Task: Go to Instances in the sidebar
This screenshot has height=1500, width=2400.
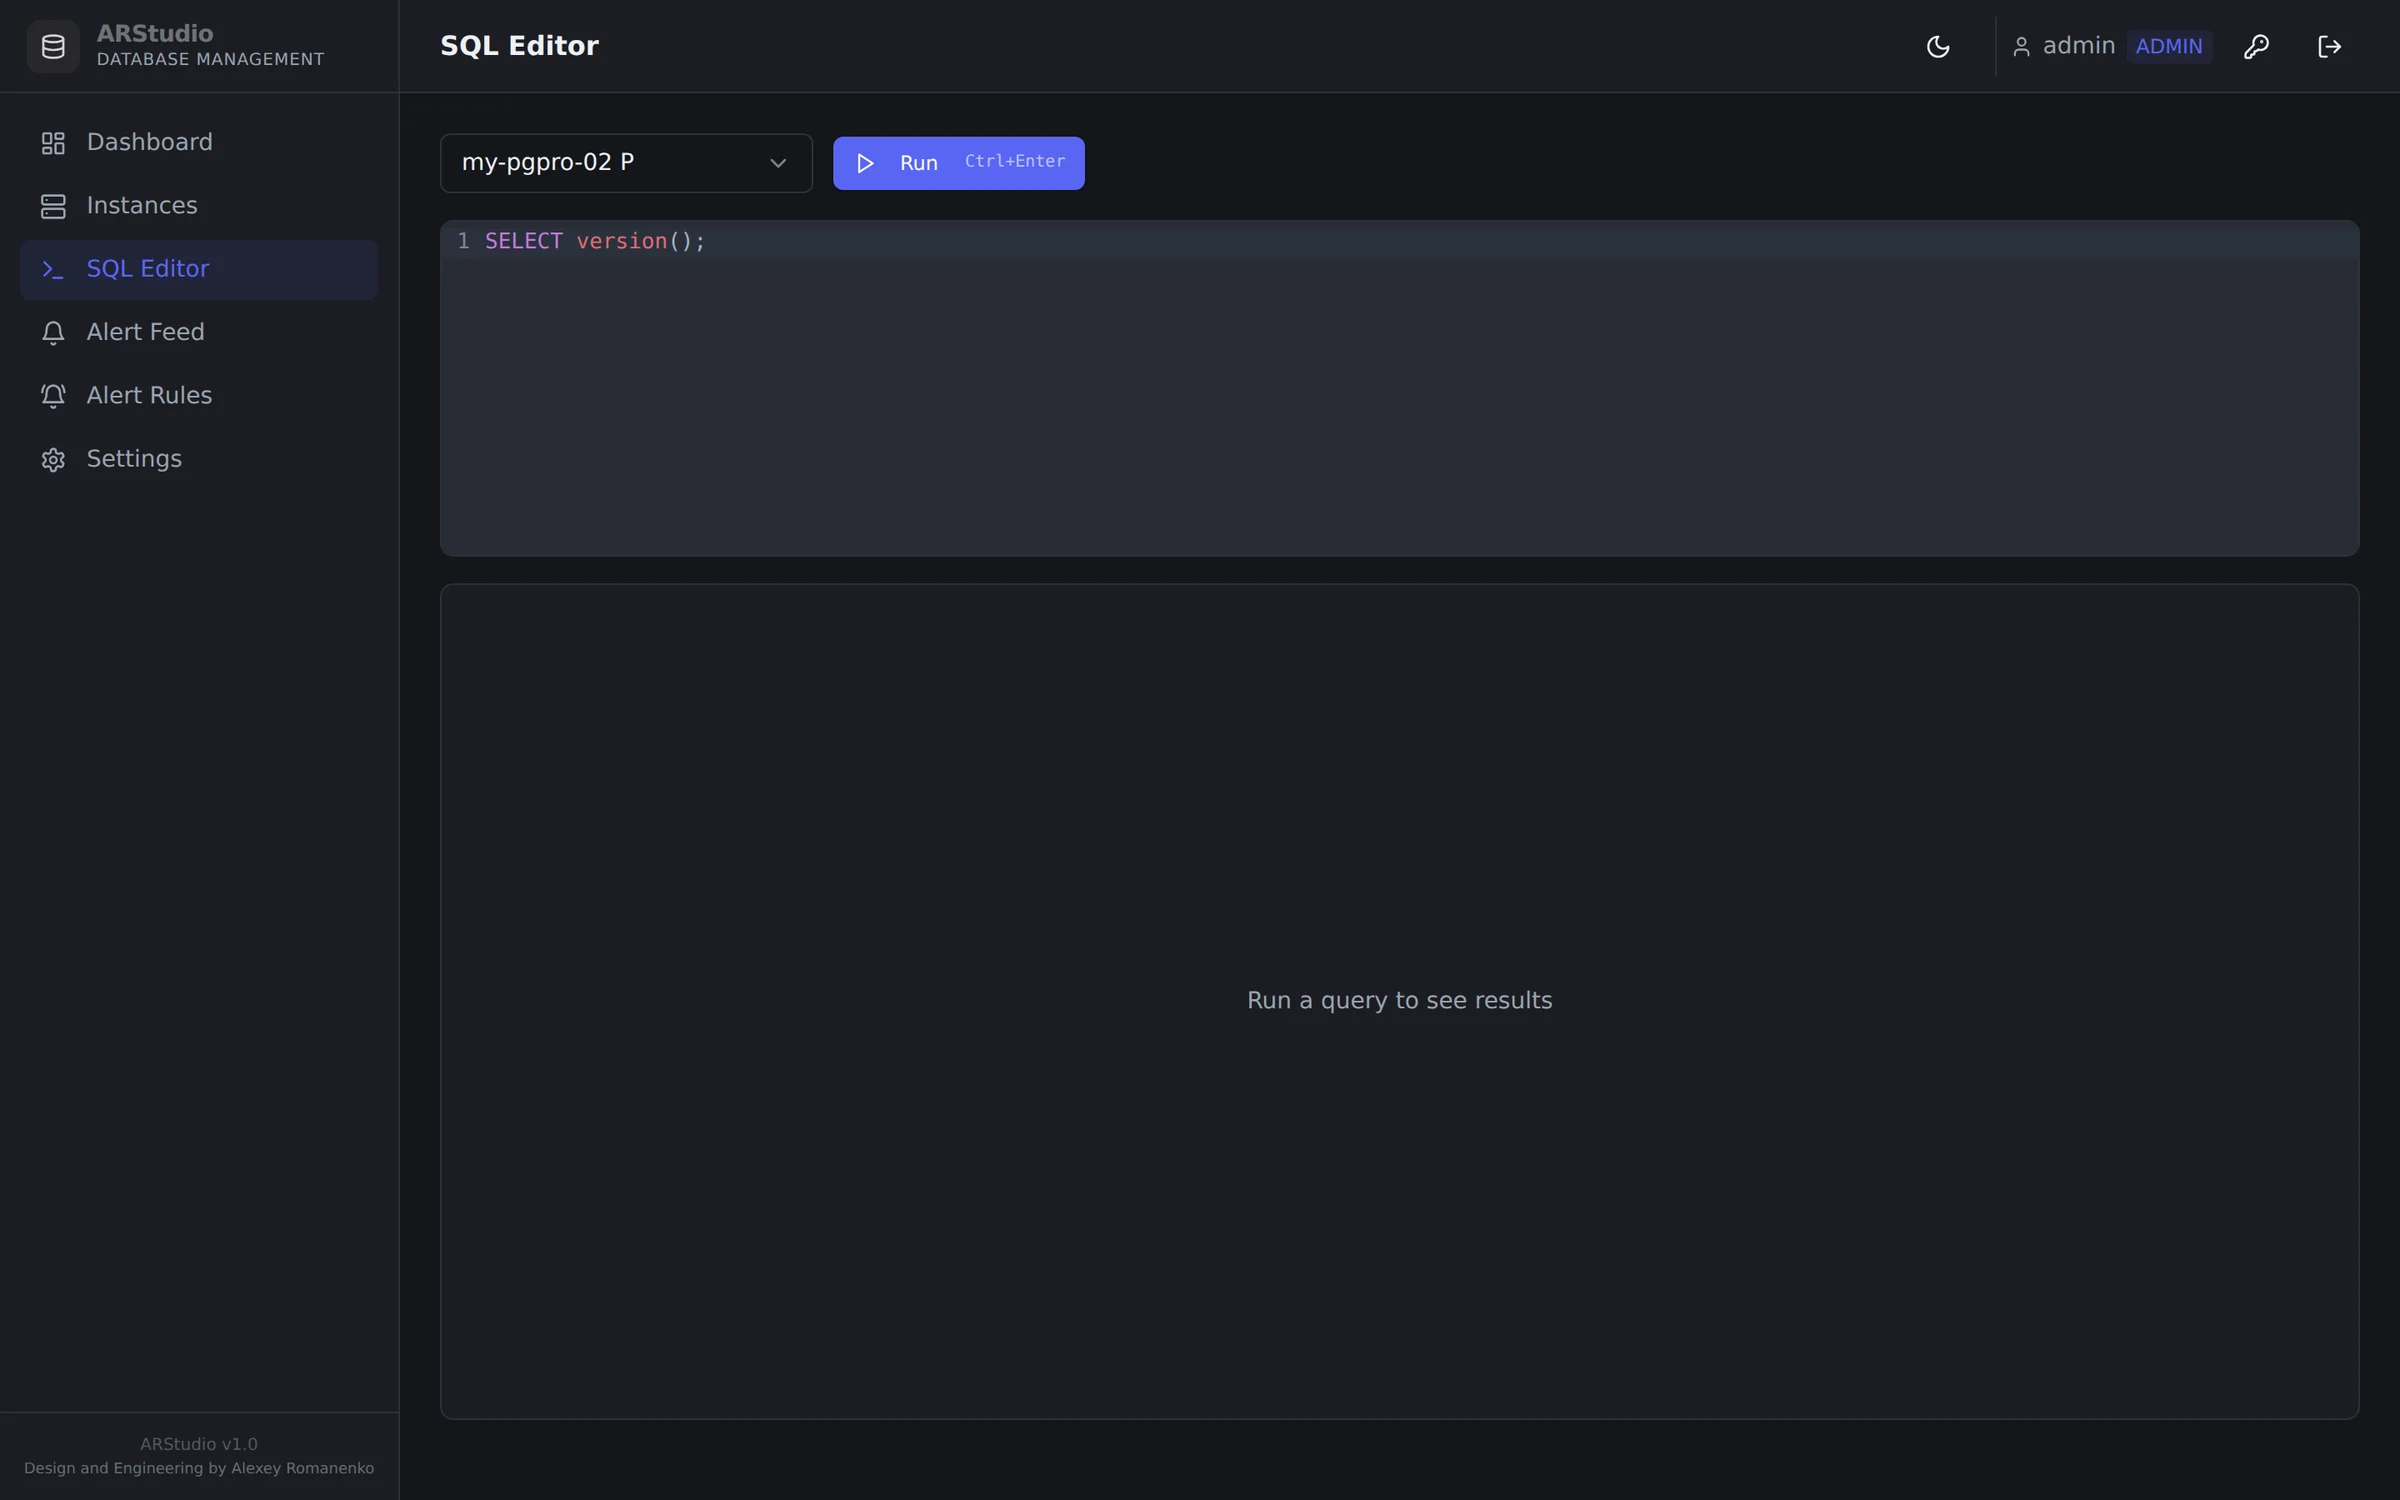Action: coord(199,206)
